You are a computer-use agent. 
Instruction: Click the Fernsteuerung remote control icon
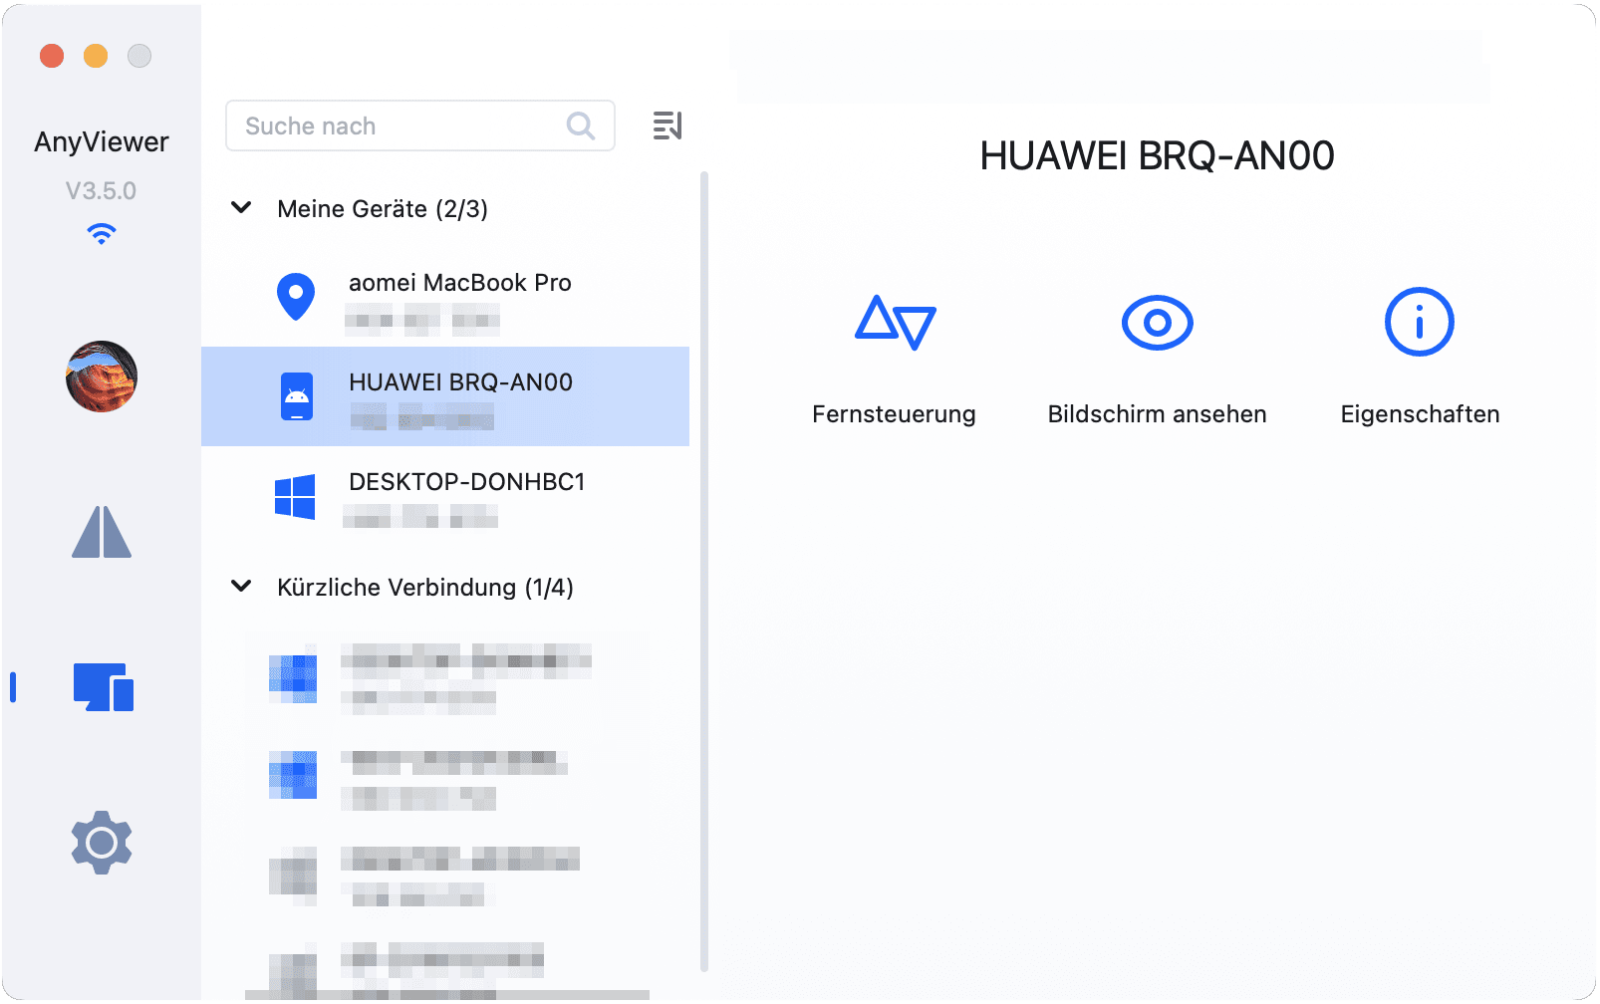click(x=894, y=322)
